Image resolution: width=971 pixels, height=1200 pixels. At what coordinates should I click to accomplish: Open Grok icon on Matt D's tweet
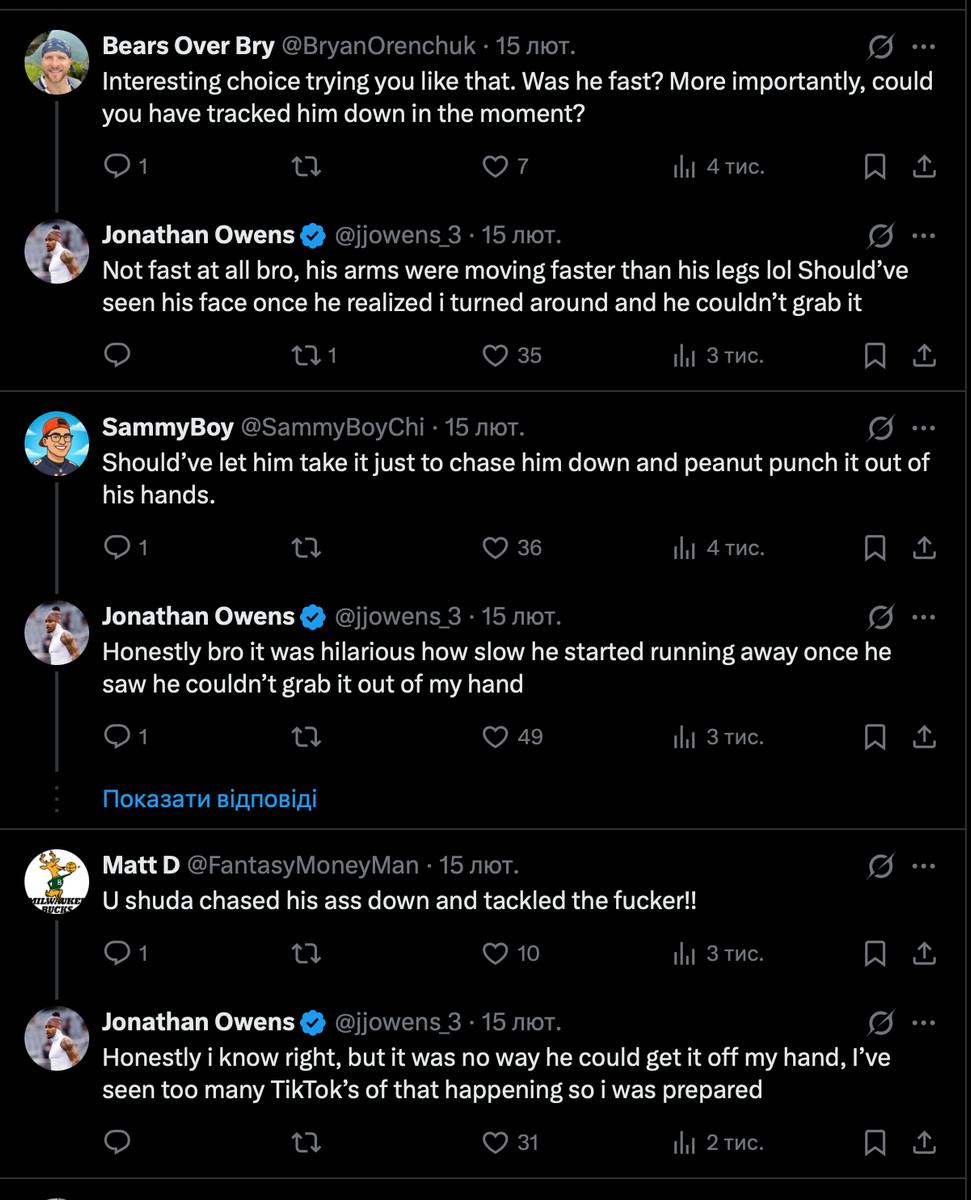[x=880, y=865]
